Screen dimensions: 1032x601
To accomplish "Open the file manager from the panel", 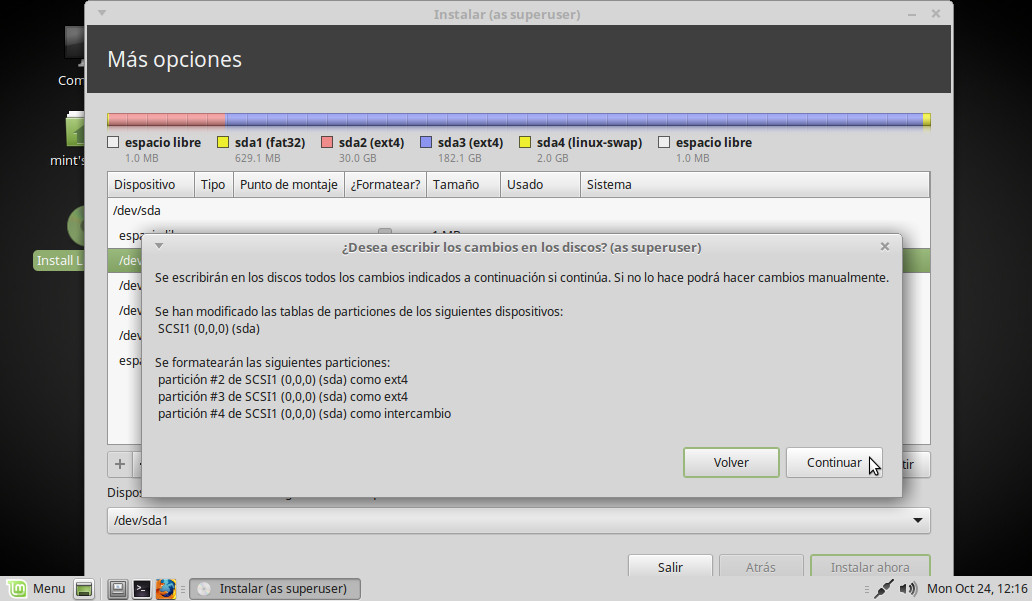I will (x=118, y=589).
